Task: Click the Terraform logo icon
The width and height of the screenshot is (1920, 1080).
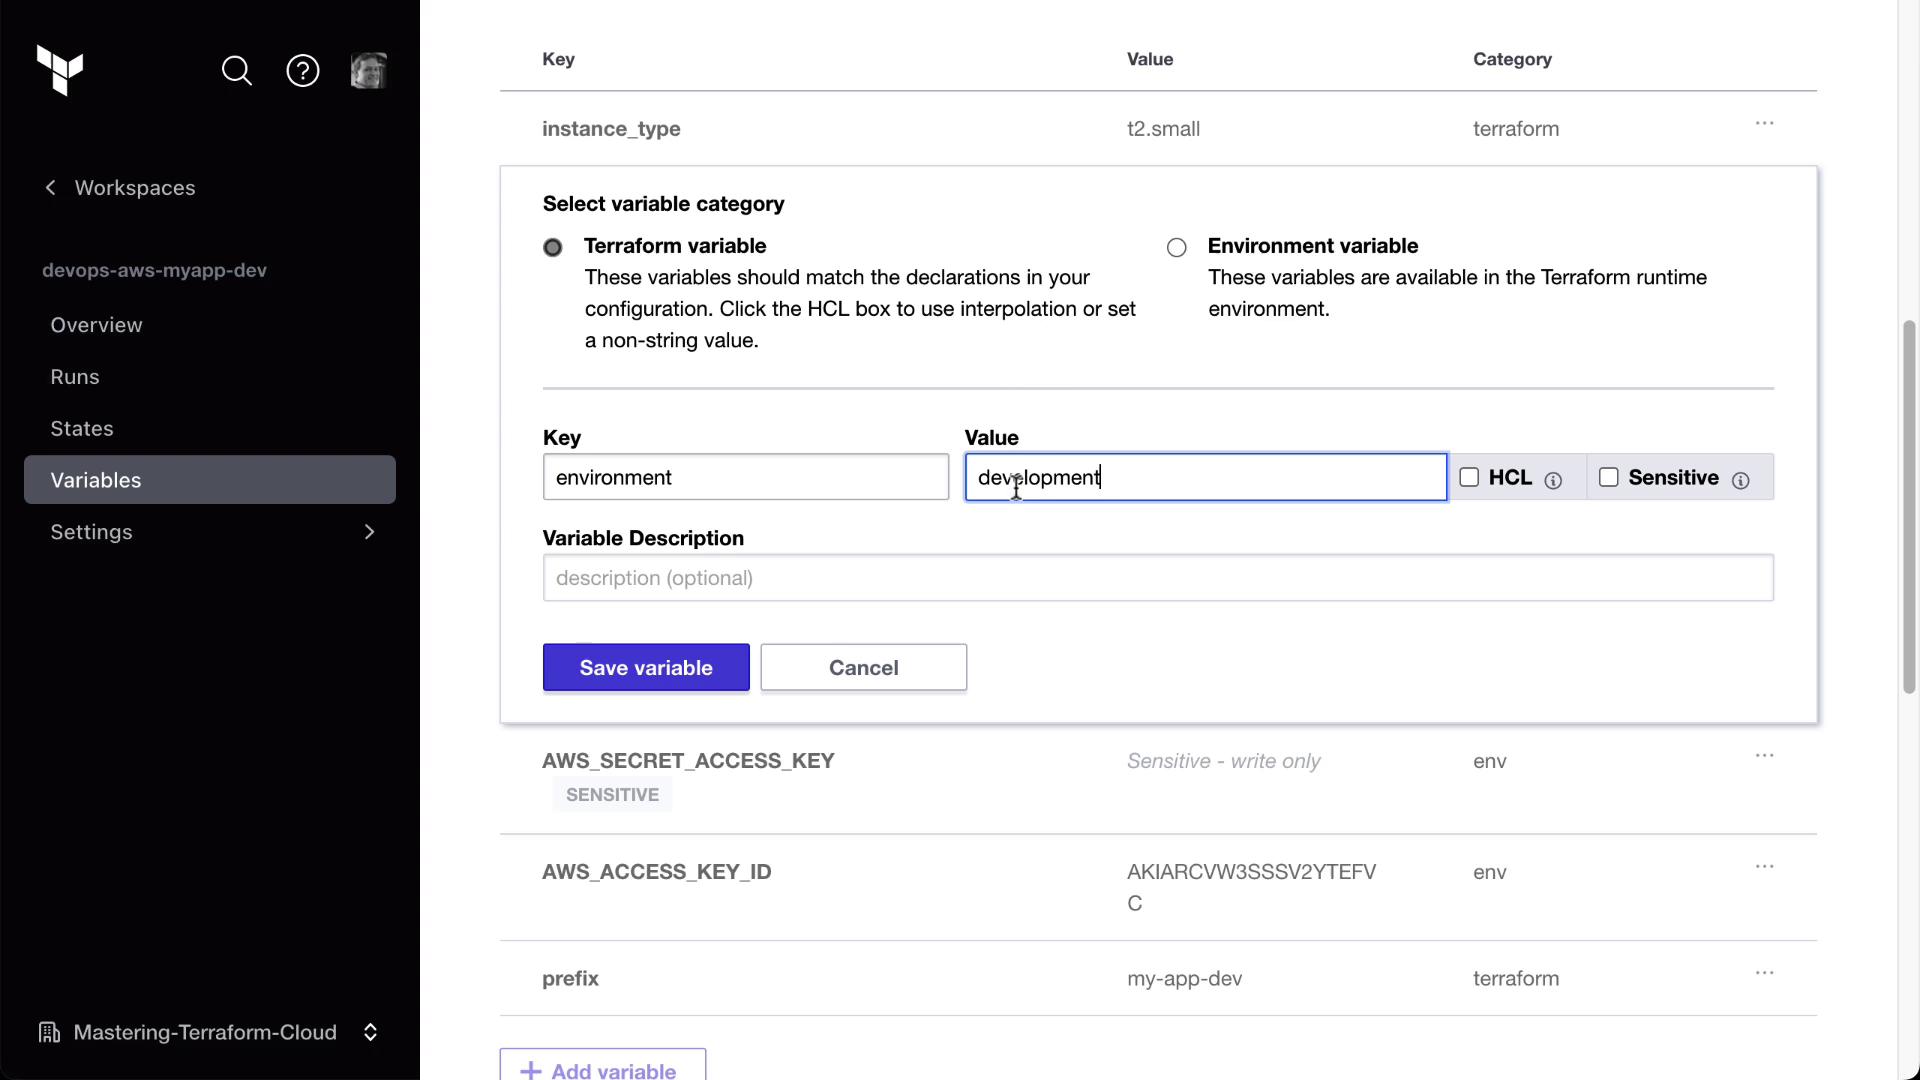Action: 60,70
